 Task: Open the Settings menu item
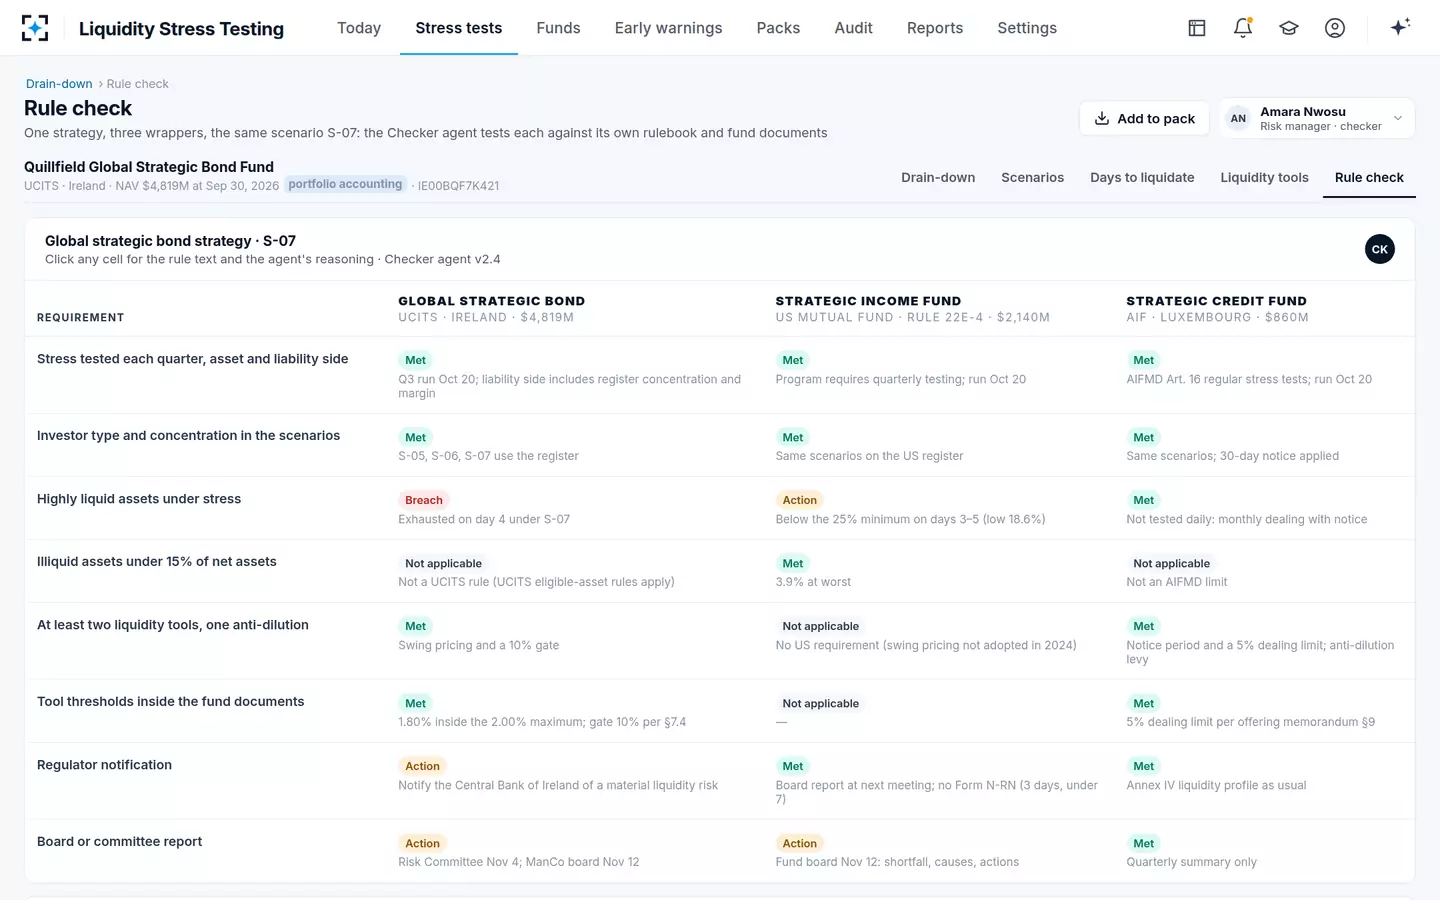click(1027, 28)
